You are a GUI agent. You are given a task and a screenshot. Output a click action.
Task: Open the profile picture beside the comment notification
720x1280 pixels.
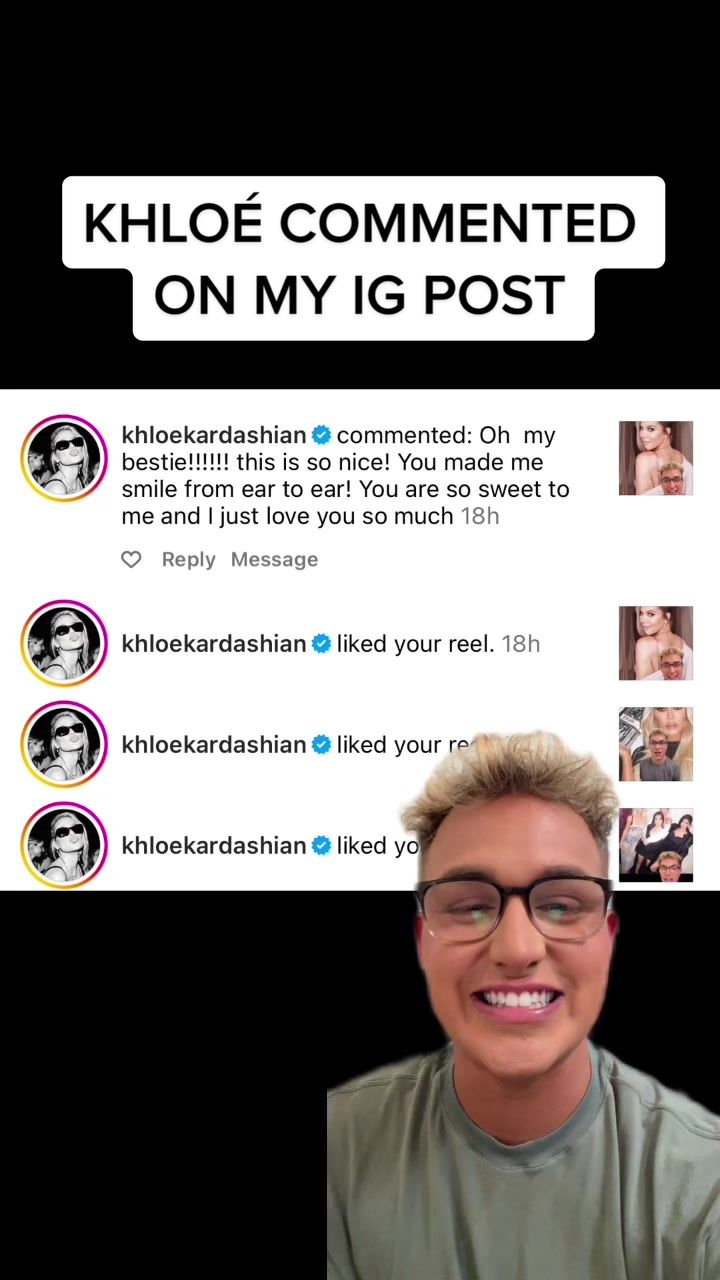click(64, 459)
